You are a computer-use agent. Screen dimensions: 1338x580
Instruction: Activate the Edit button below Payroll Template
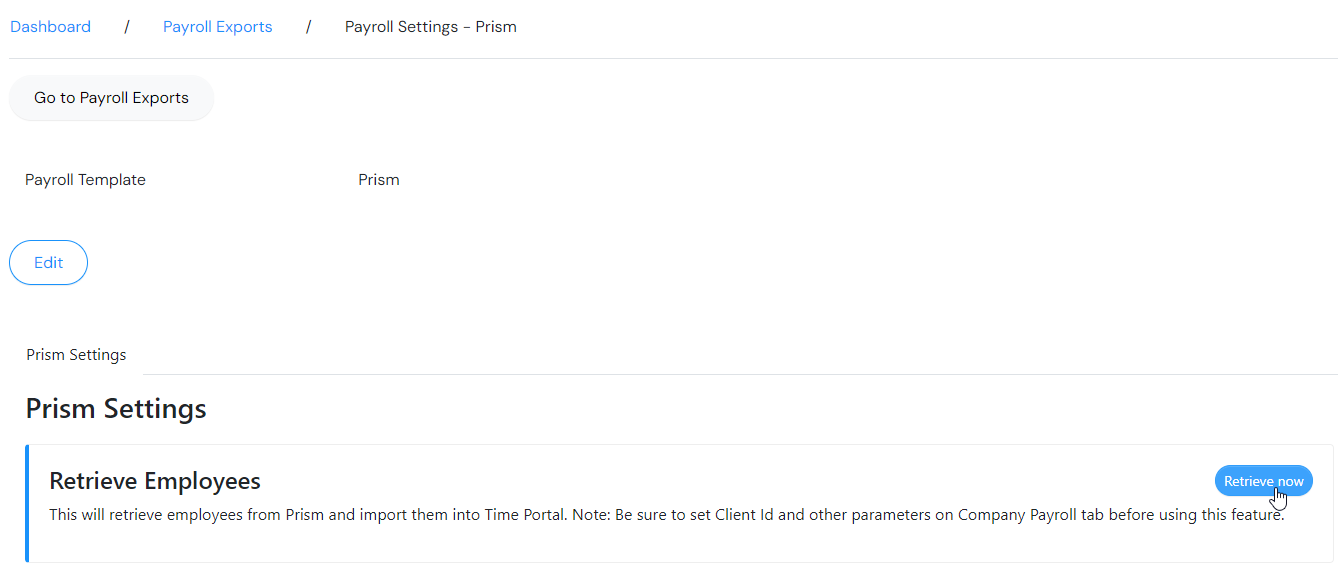(x=47, y=262)
